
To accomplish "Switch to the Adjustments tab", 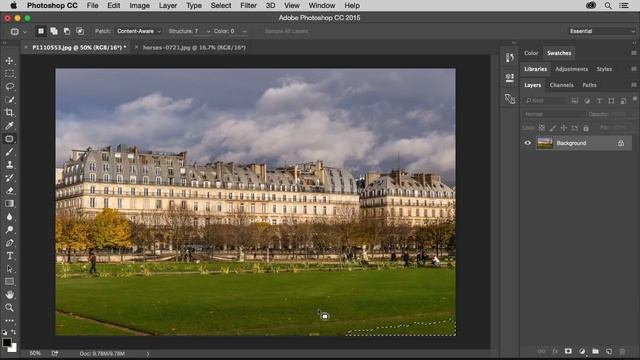I will tap(571, 69).
